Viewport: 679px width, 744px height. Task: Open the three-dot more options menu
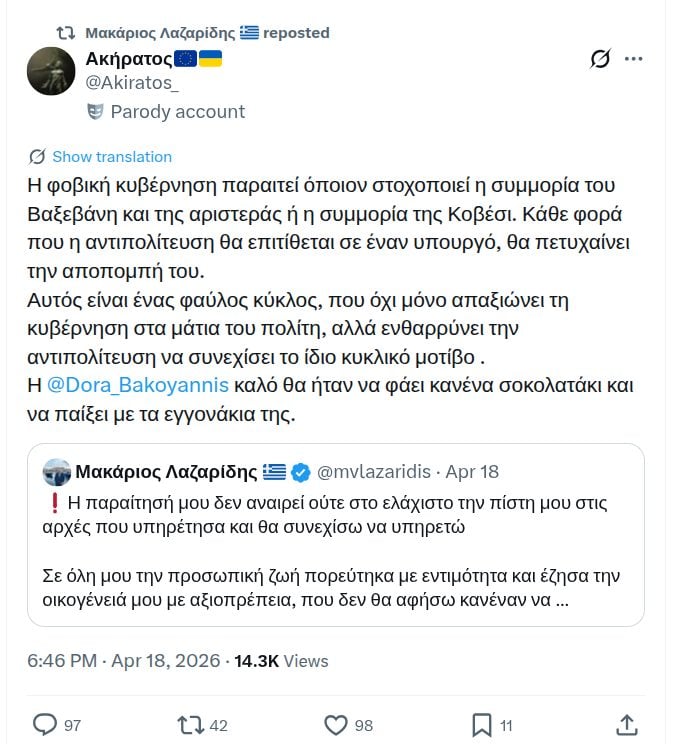pyautogui.click(x=634, y=59)
